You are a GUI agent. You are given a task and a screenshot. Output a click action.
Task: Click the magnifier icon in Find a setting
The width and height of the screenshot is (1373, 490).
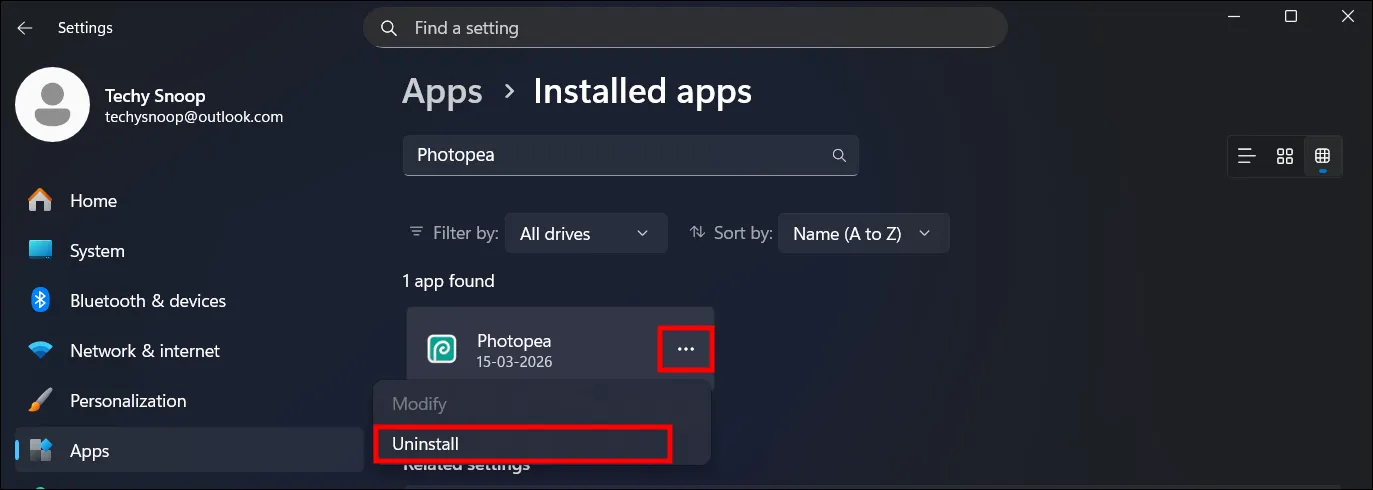389,28
